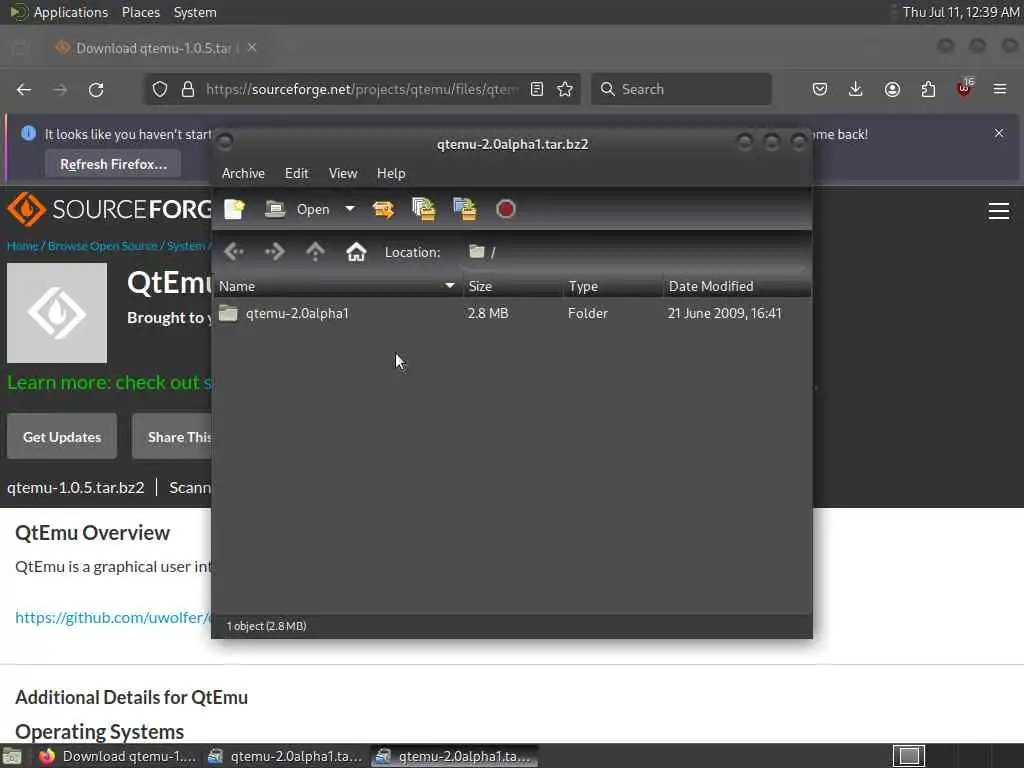Open Pocket save icon in Firefox
This screenshot has width=1024, height=768.
click(820, 89)
